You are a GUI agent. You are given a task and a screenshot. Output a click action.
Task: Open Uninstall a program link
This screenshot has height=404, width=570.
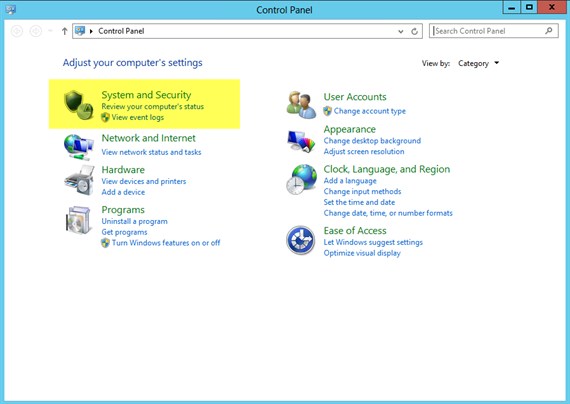135,221
